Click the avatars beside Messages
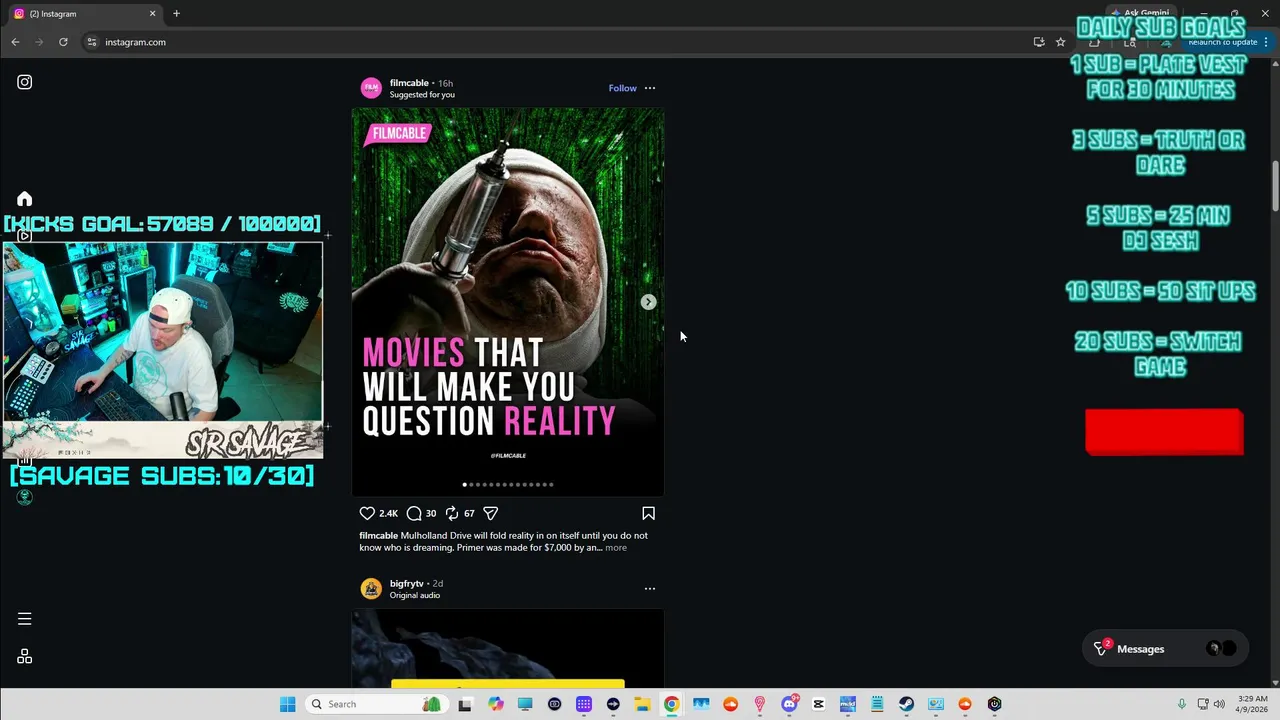Screen dimensions: 1280x720 (1222, 649)
